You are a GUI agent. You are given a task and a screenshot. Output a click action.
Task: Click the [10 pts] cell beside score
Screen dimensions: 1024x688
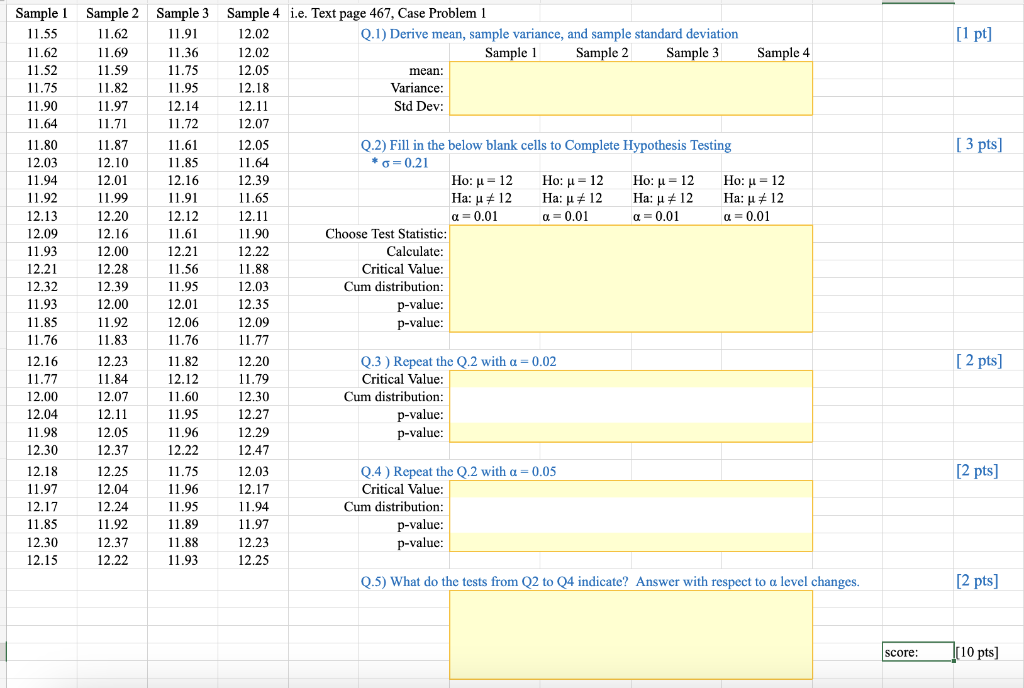[975, 651]
